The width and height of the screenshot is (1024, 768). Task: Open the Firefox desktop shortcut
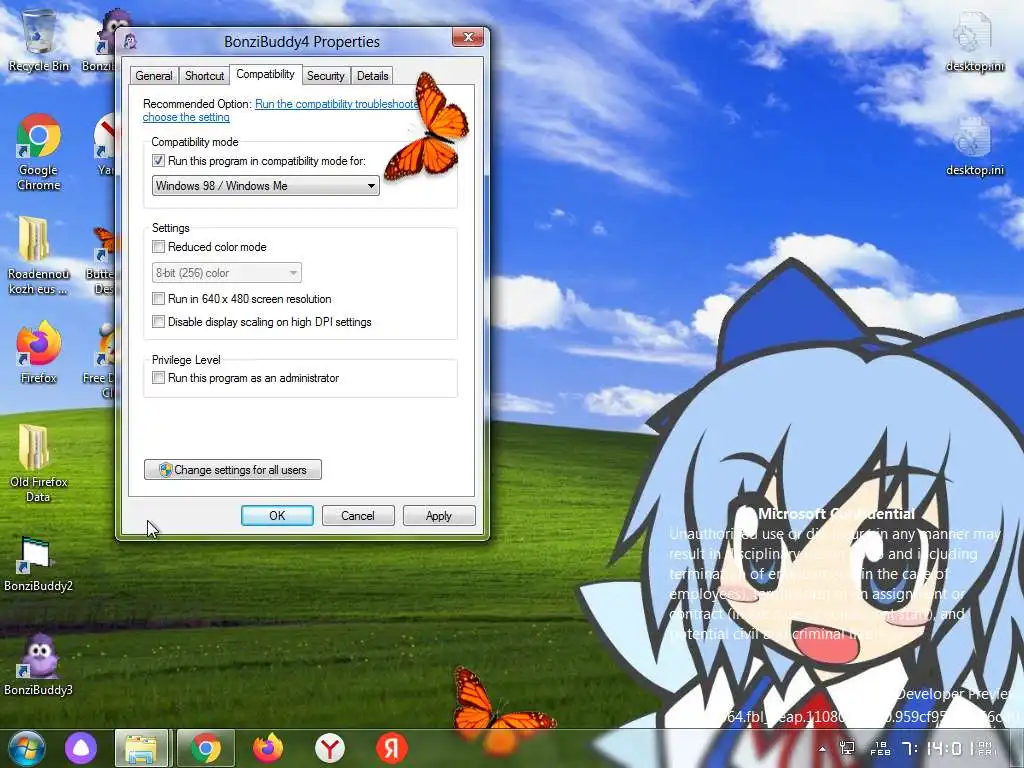(x=39, y=353)
